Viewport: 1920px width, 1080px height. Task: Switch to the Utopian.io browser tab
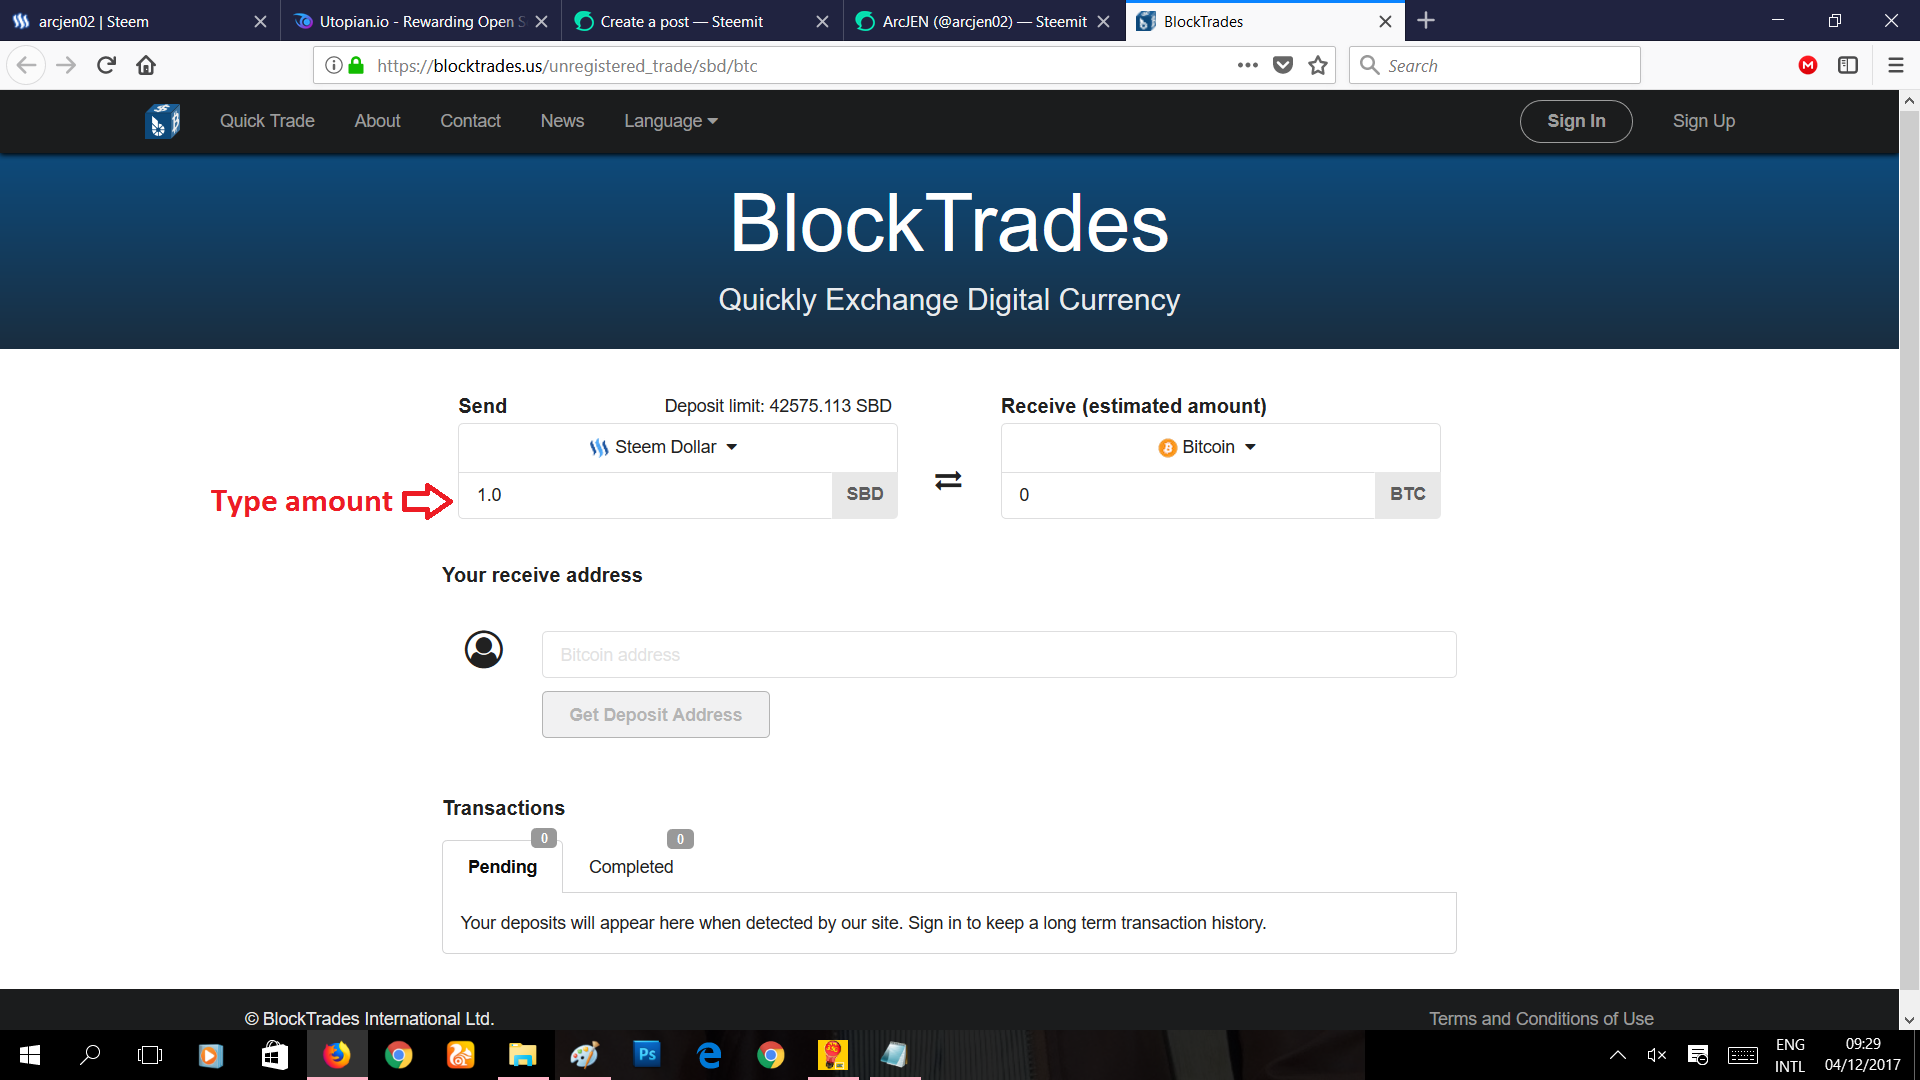click(x=420, y=21)
